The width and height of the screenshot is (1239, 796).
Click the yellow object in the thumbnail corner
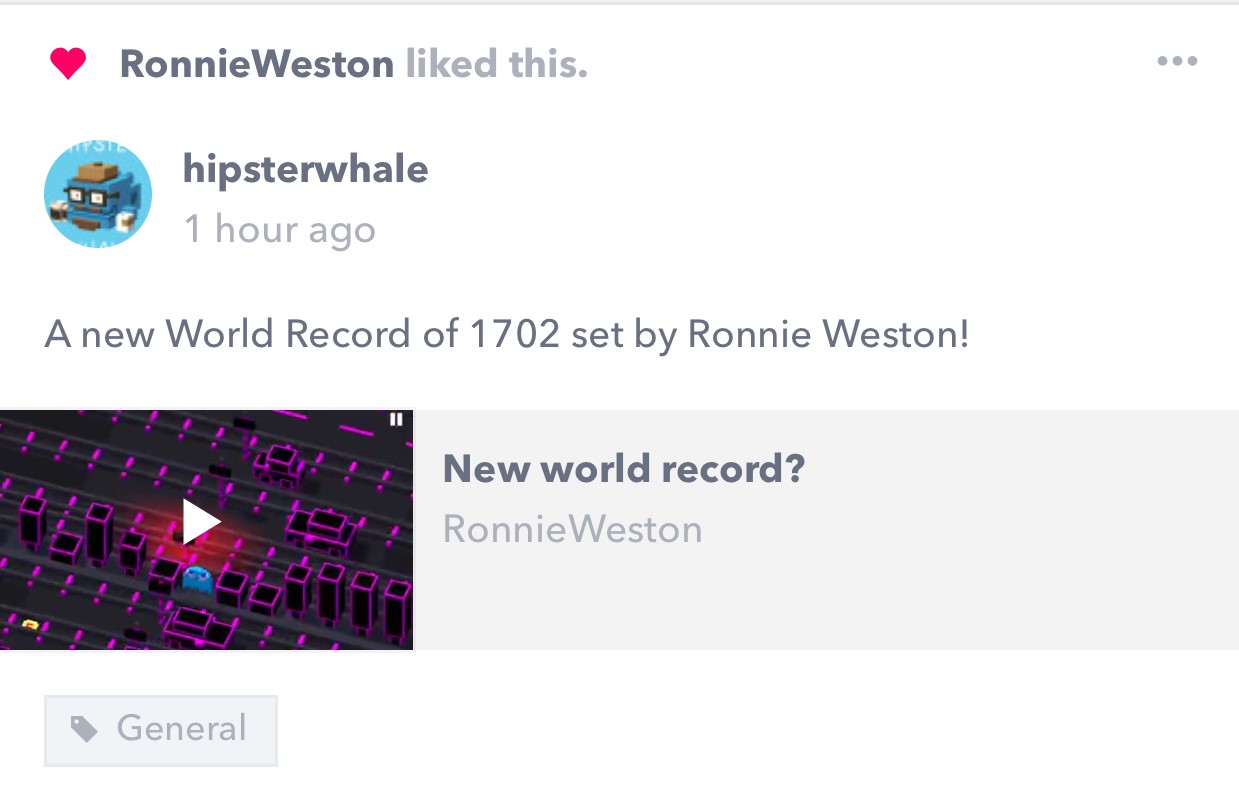pos(30,625)
